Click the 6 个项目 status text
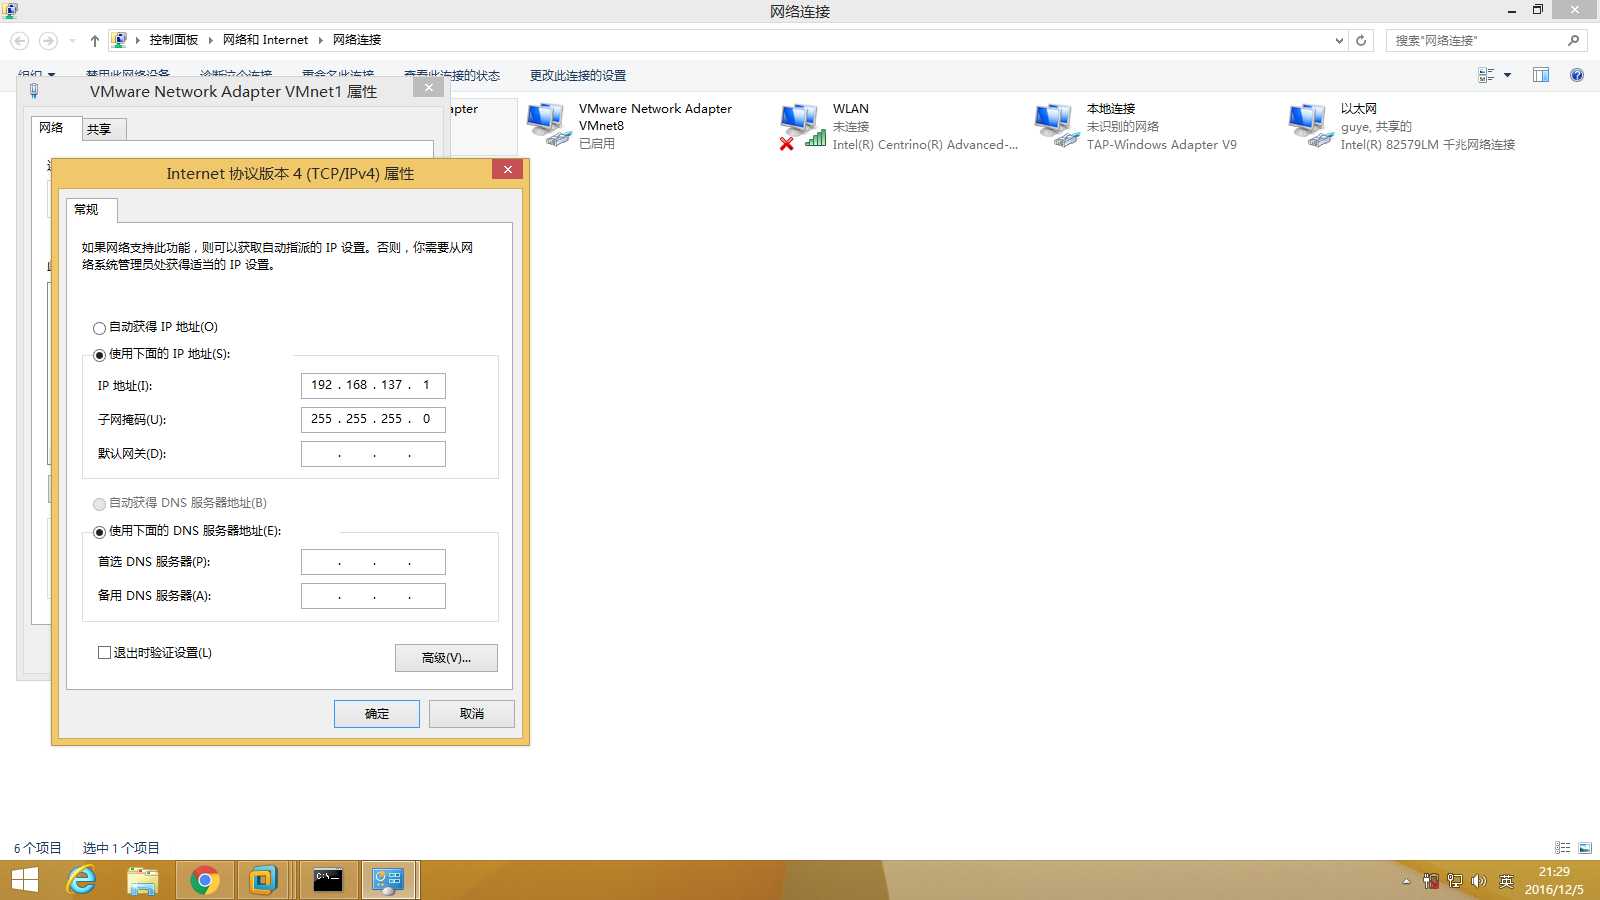 point(37,848)
